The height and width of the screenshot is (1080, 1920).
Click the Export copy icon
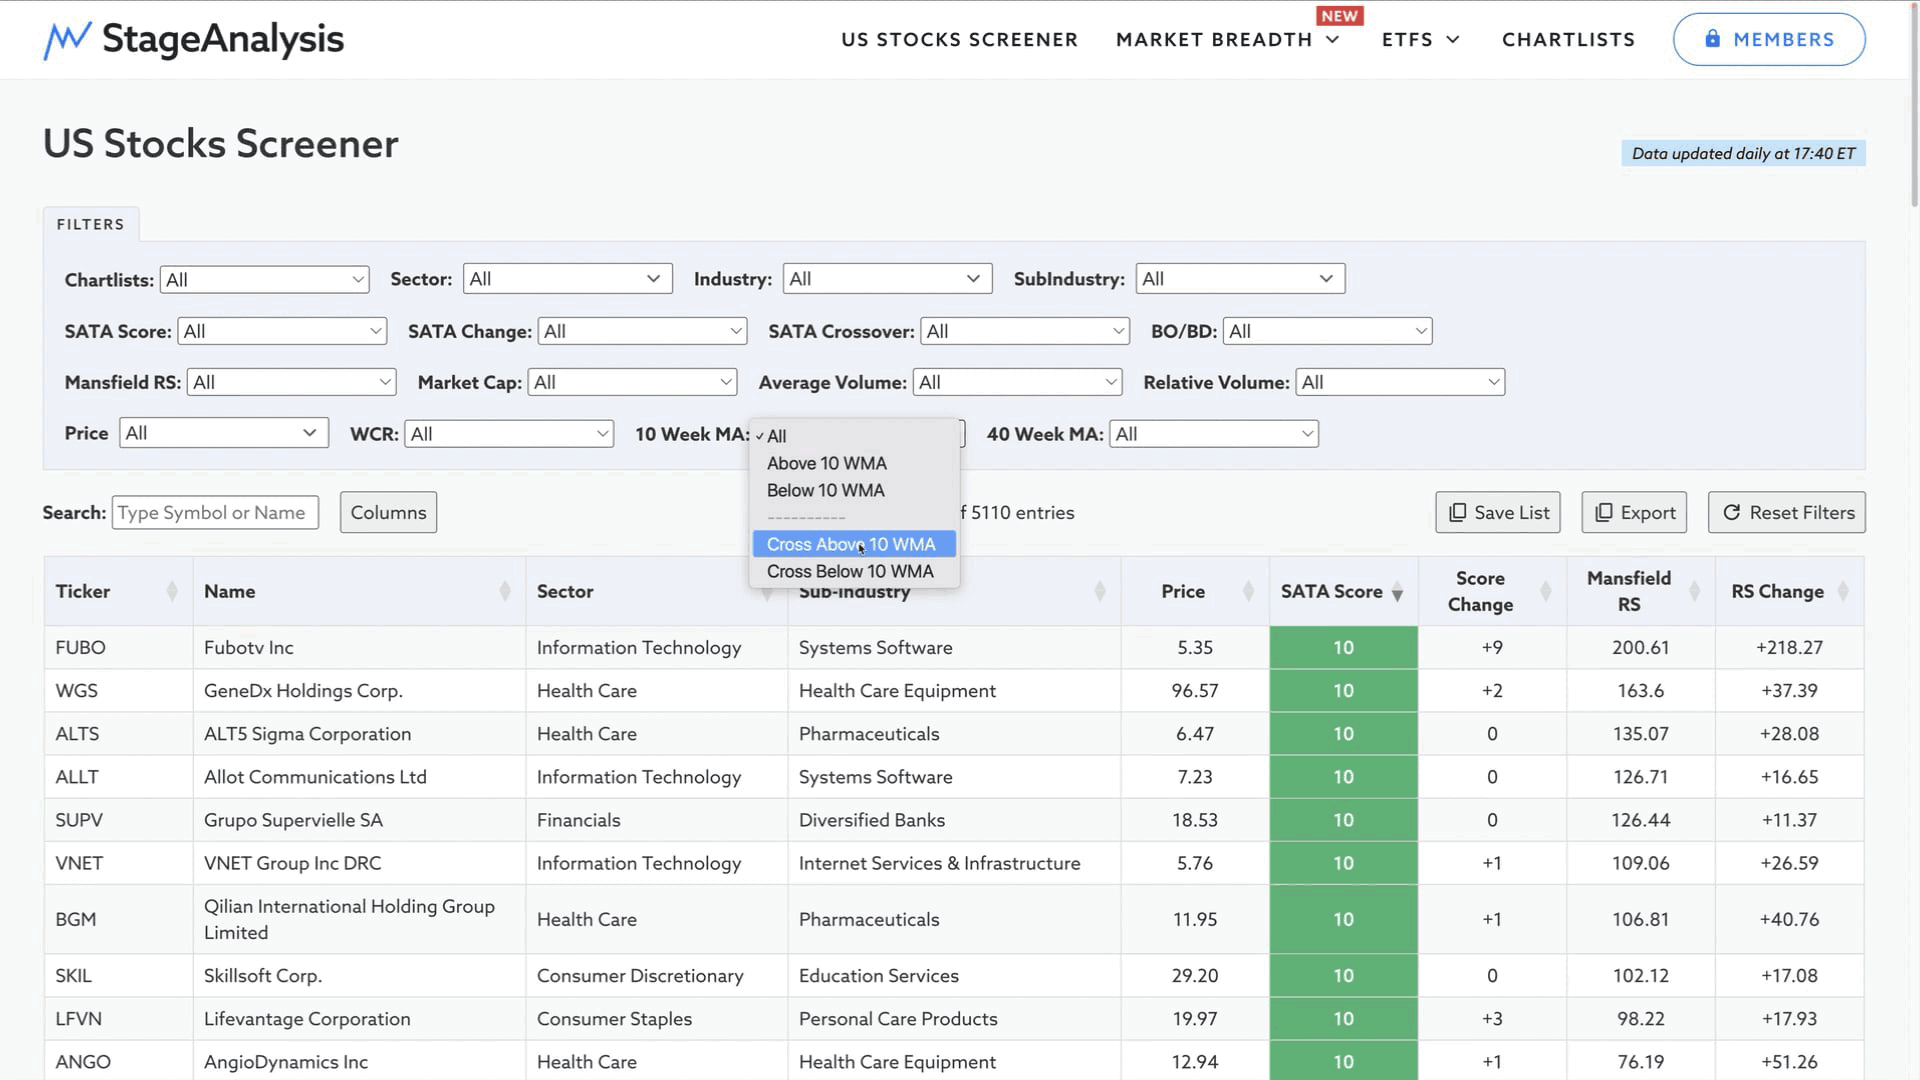pyautogui.click(x=1603, y=513)
